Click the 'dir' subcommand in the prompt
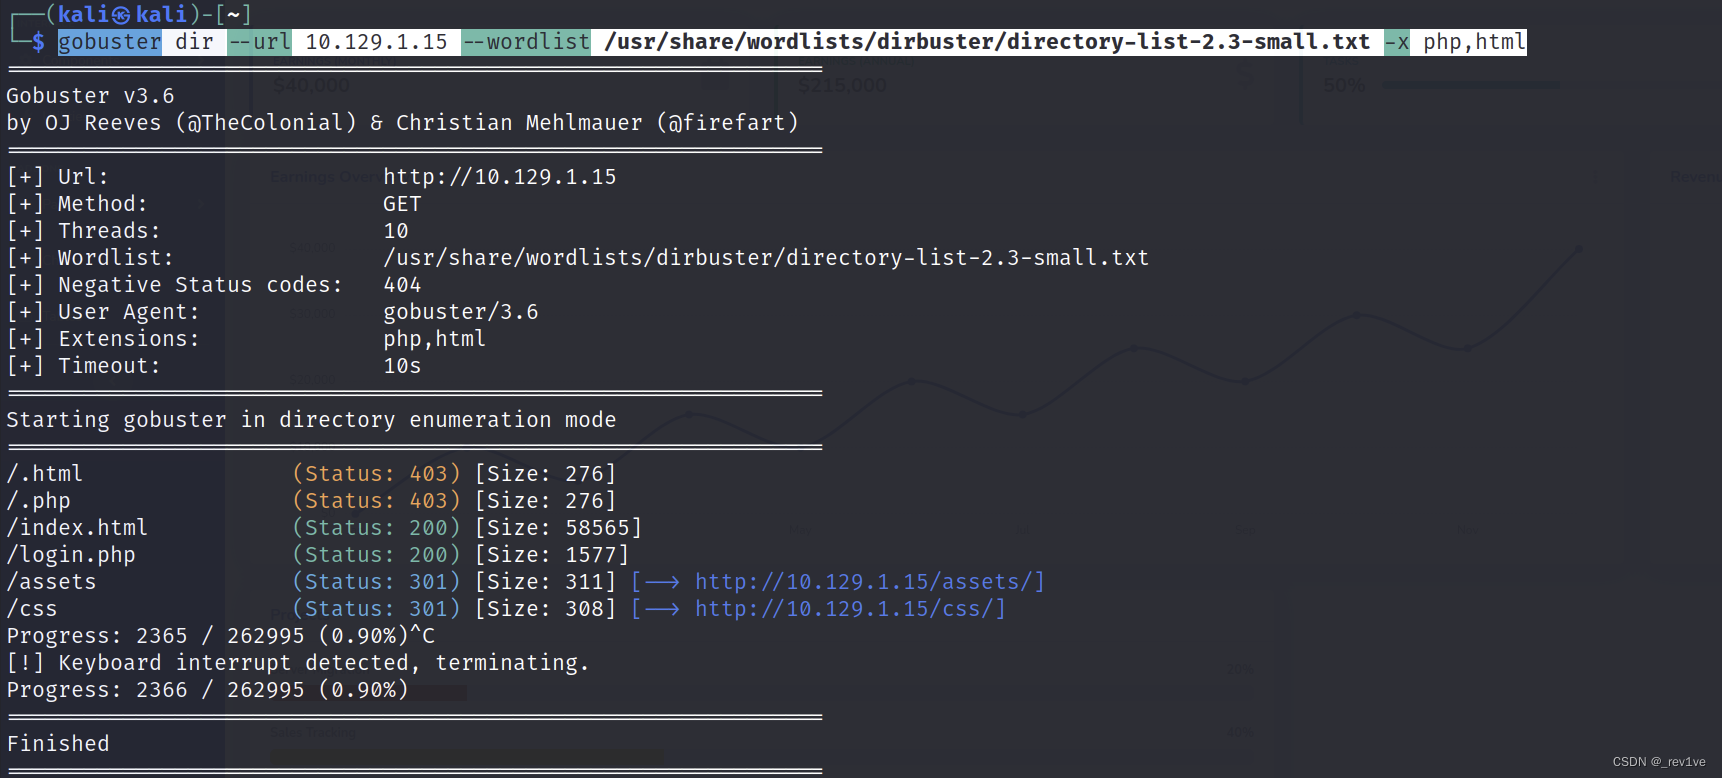 point(194,42)
